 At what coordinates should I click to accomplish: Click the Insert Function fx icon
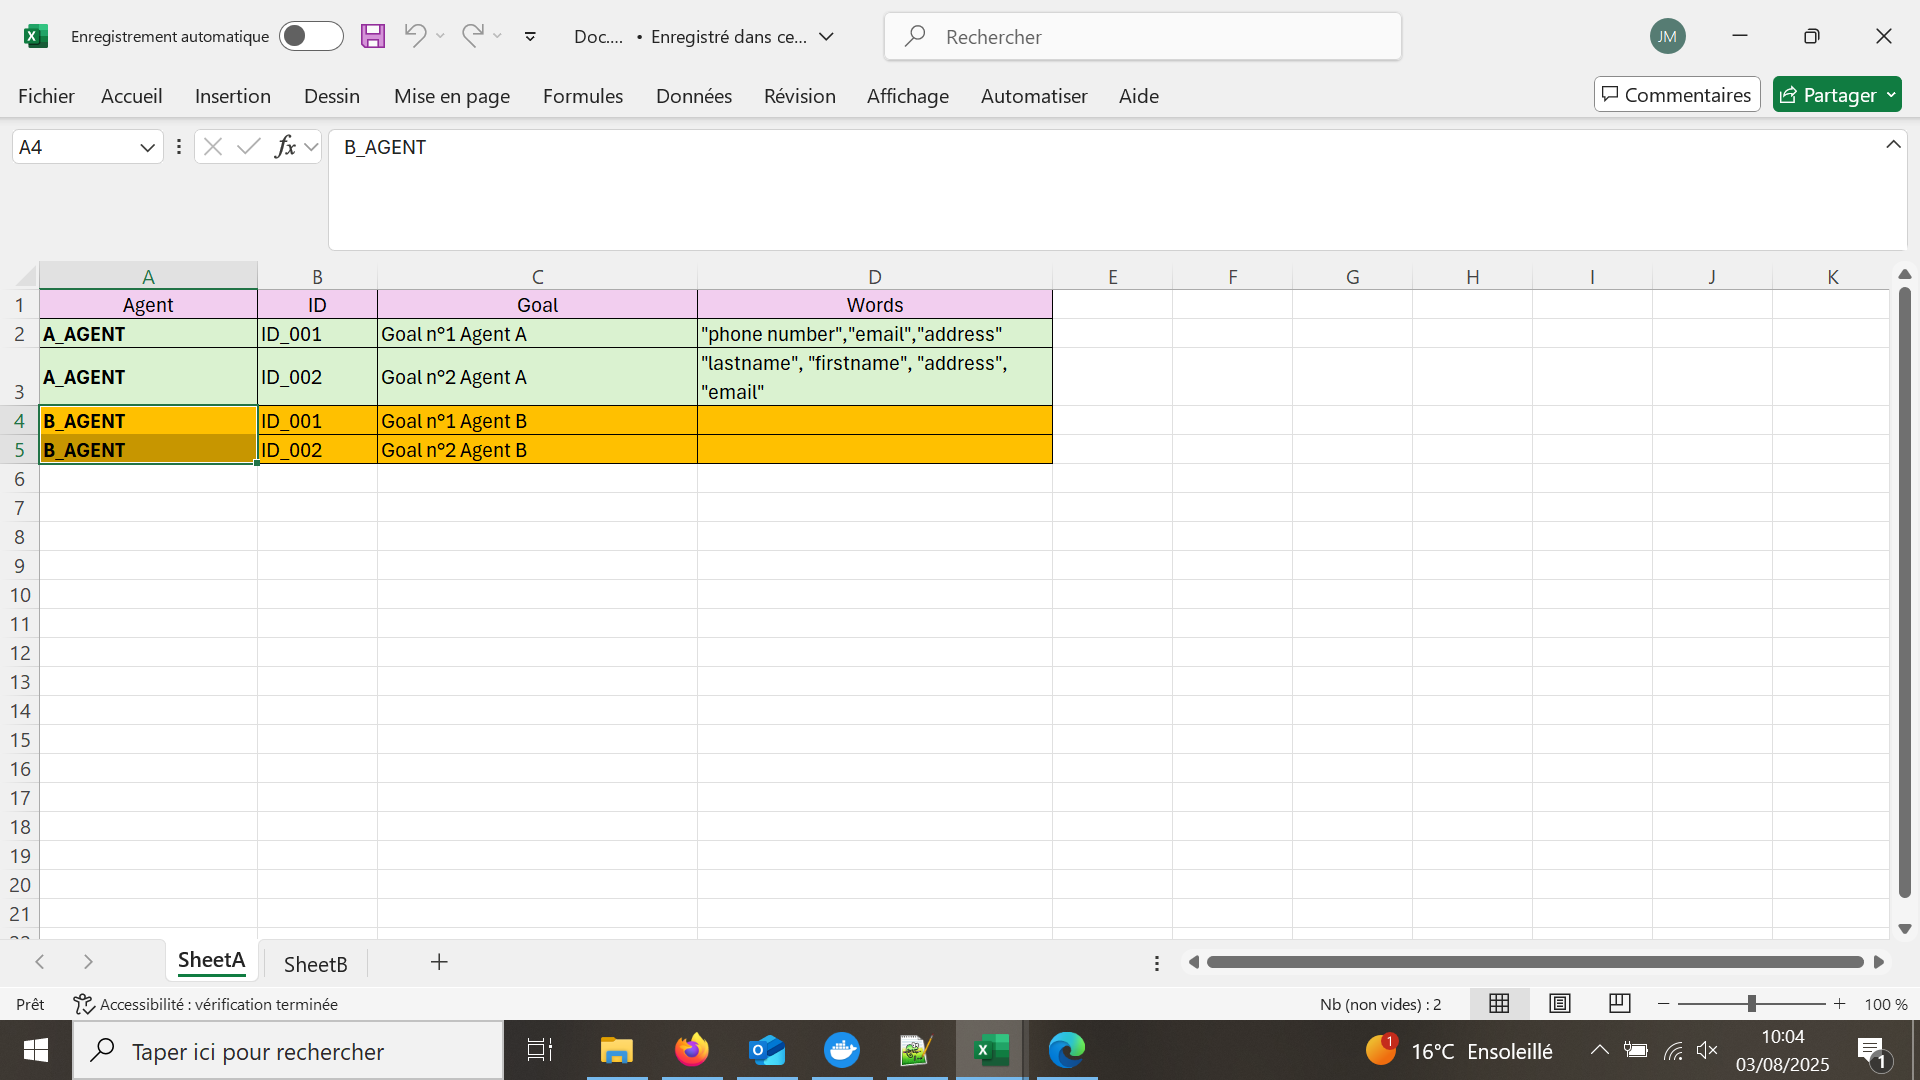coord(285,147)
